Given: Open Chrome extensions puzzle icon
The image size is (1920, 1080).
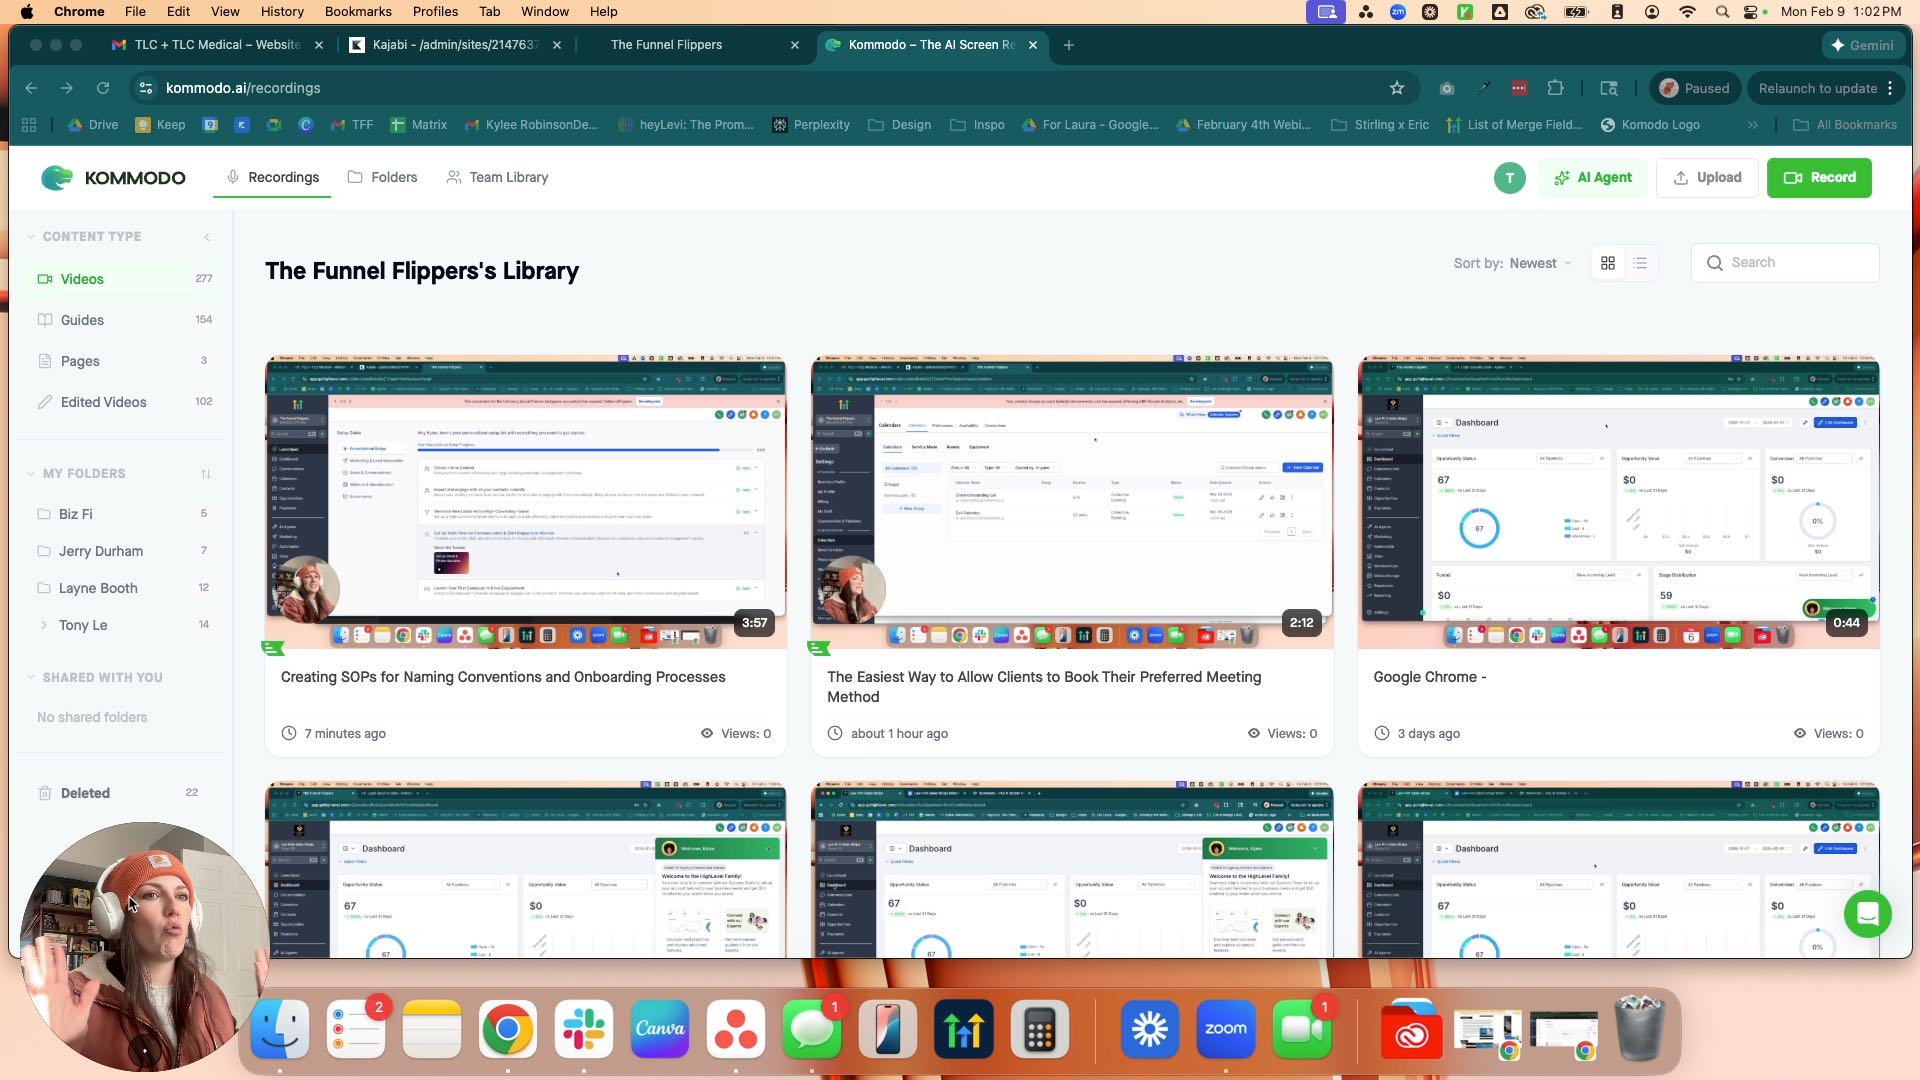Looking at the screenshot, I should 1555,88.
